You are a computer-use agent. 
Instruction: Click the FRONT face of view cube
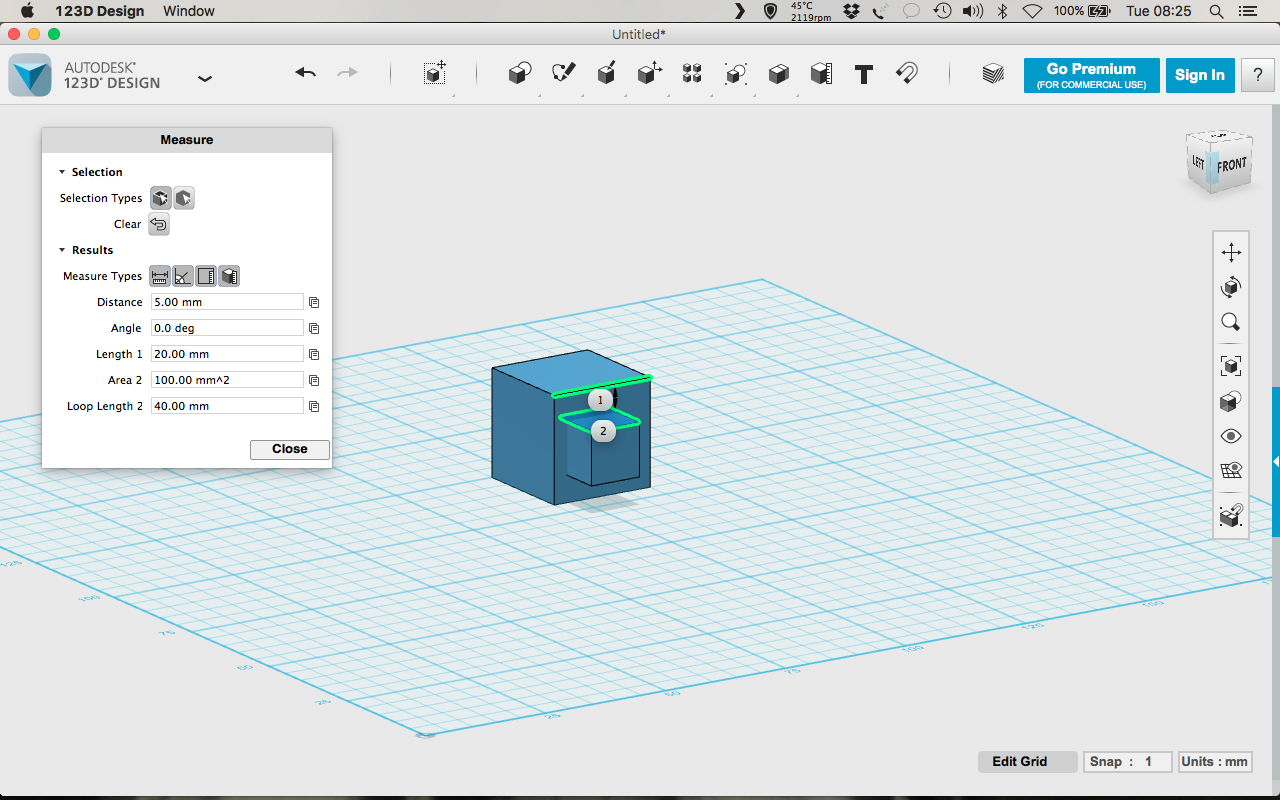pos(1231,165)
